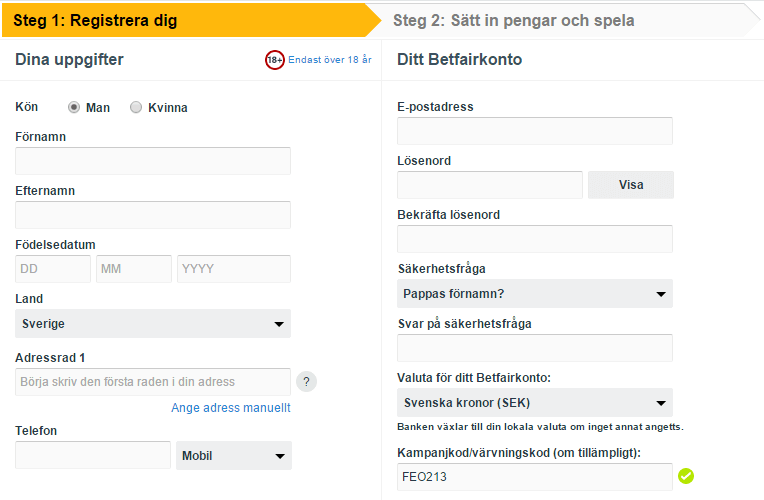Click the Lösenord password field

[x=490, y=185]
